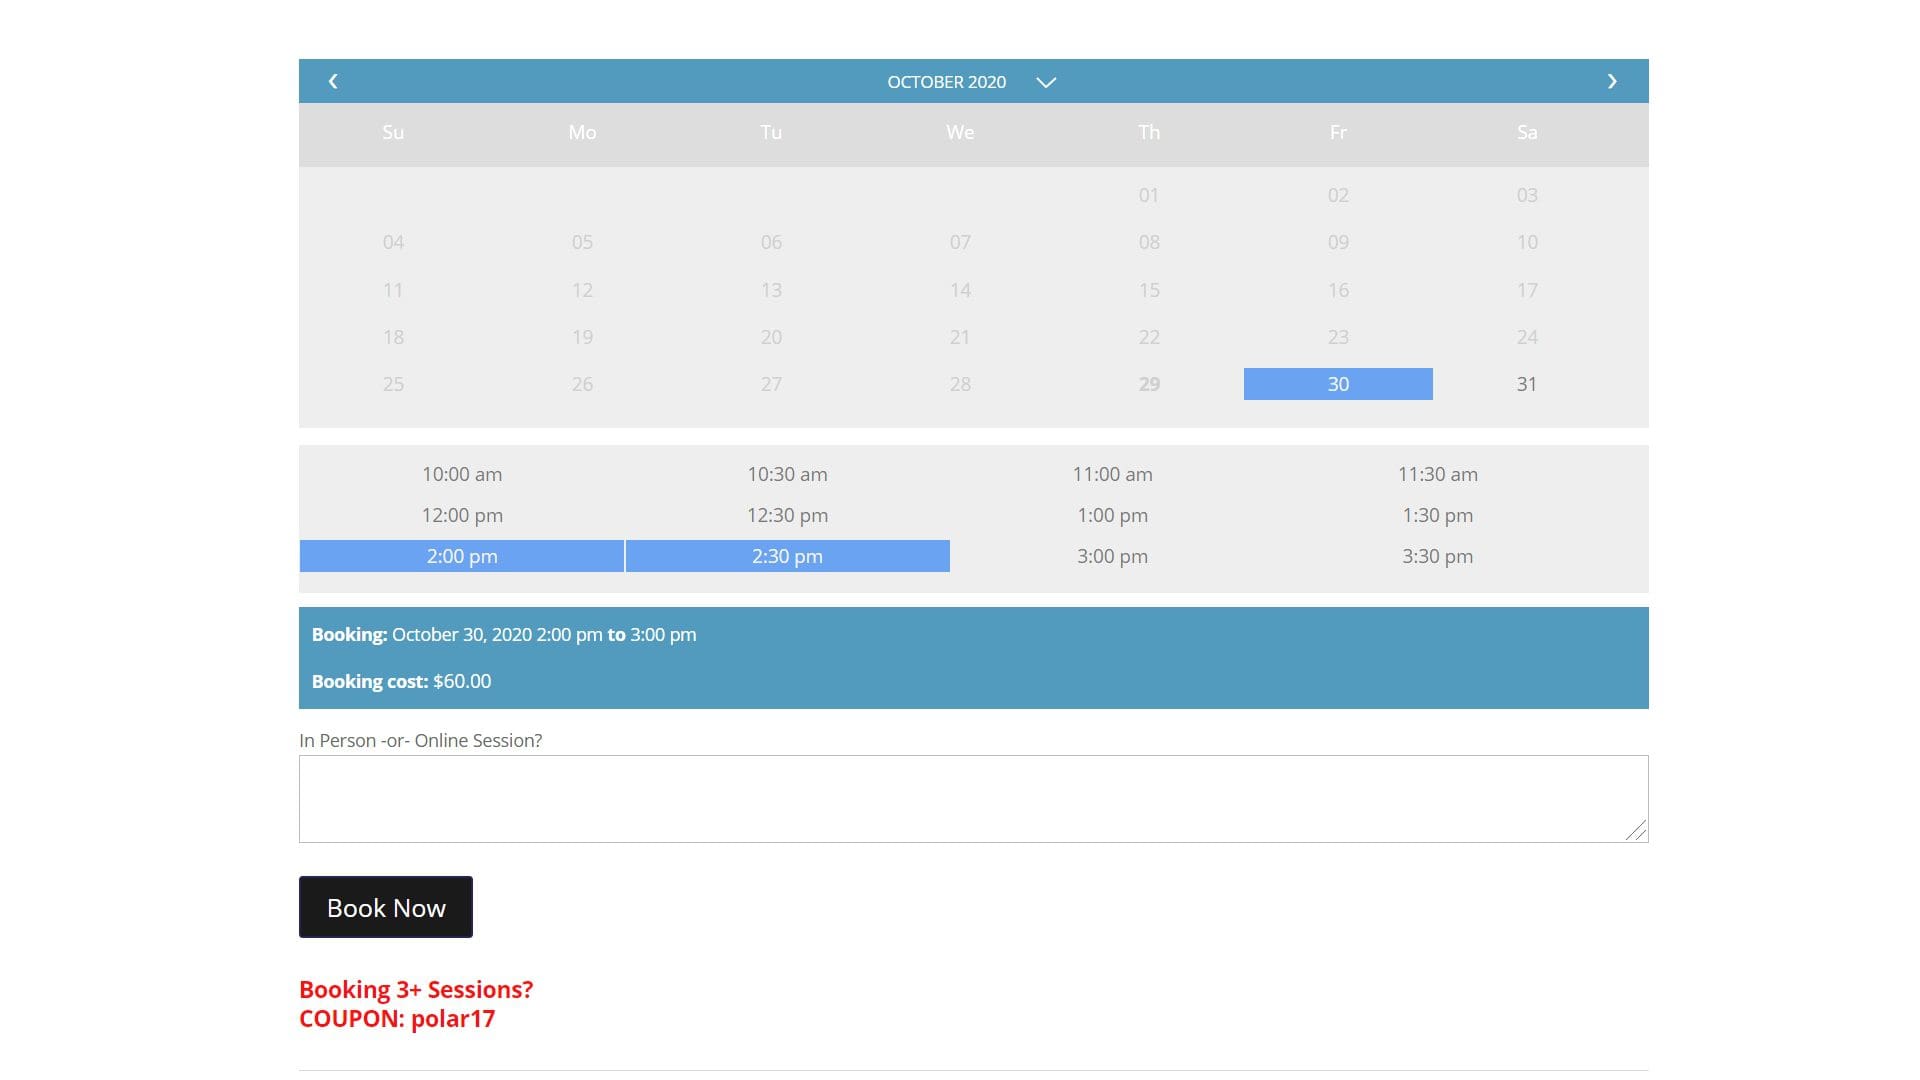Open the OCTOBER 2020 month dropdown
This screenshot has height=1080, width=1920.
946,81
